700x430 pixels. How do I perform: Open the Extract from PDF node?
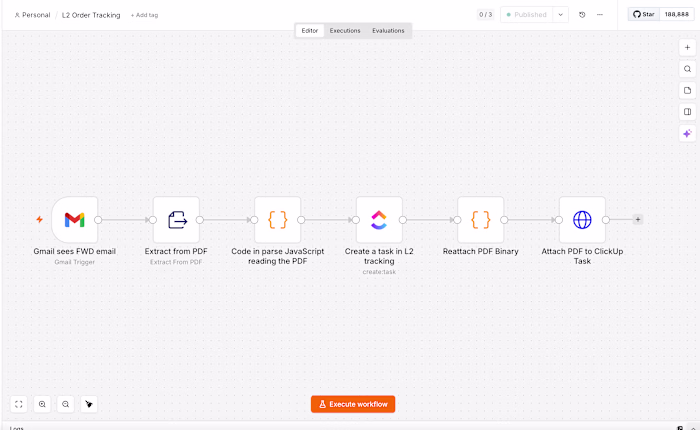tap(176, 220)
